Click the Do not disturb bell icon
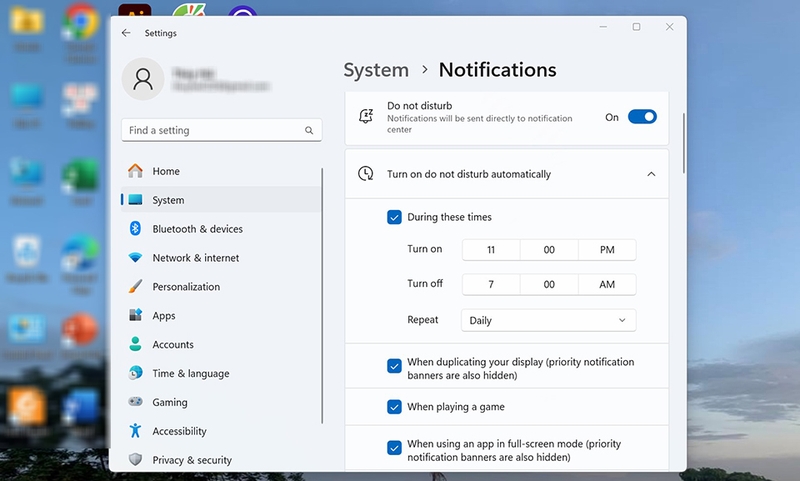This screenshot has height=481, width=800. pyautogui.click(x=366, y=117)
